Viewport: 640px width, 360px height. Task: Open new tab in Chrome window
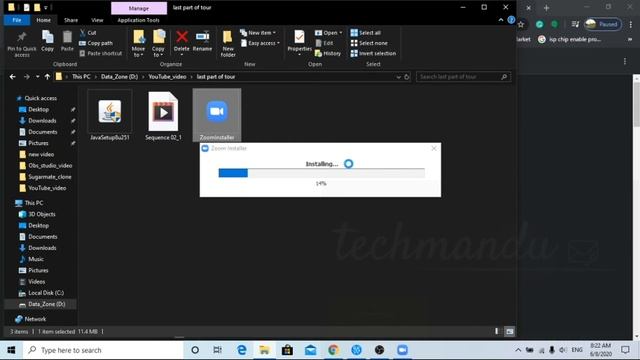tap(546, 8)
